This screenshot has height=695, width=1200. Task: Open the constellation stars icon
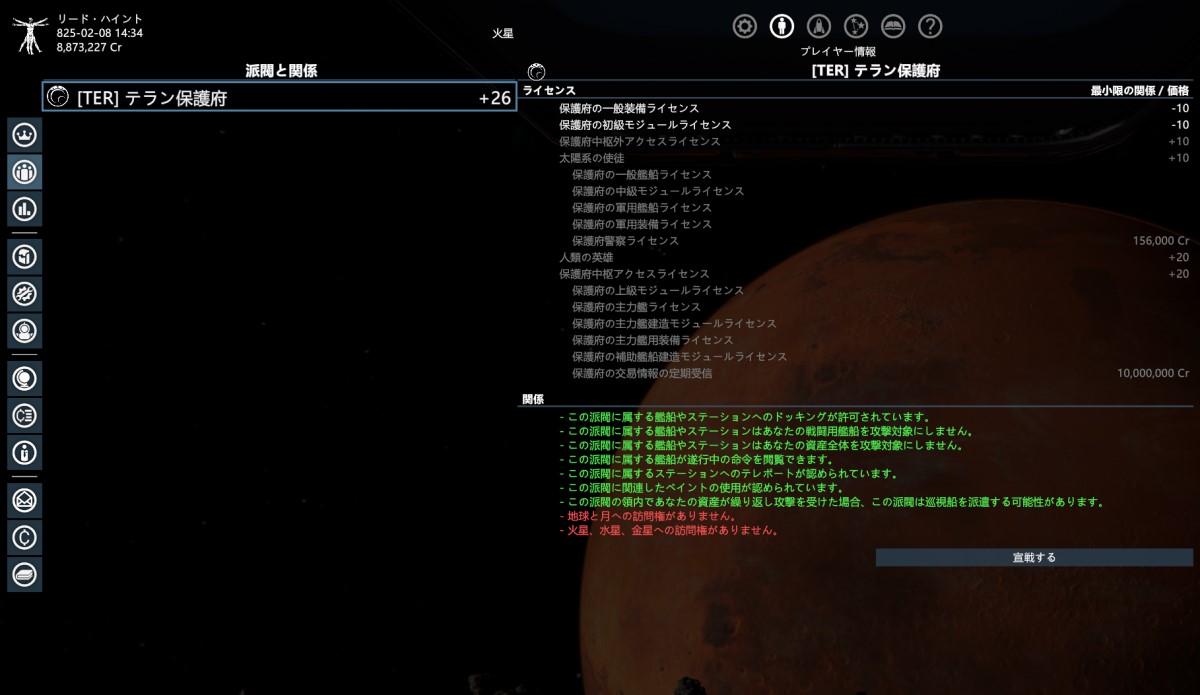(x=856, y=27)
